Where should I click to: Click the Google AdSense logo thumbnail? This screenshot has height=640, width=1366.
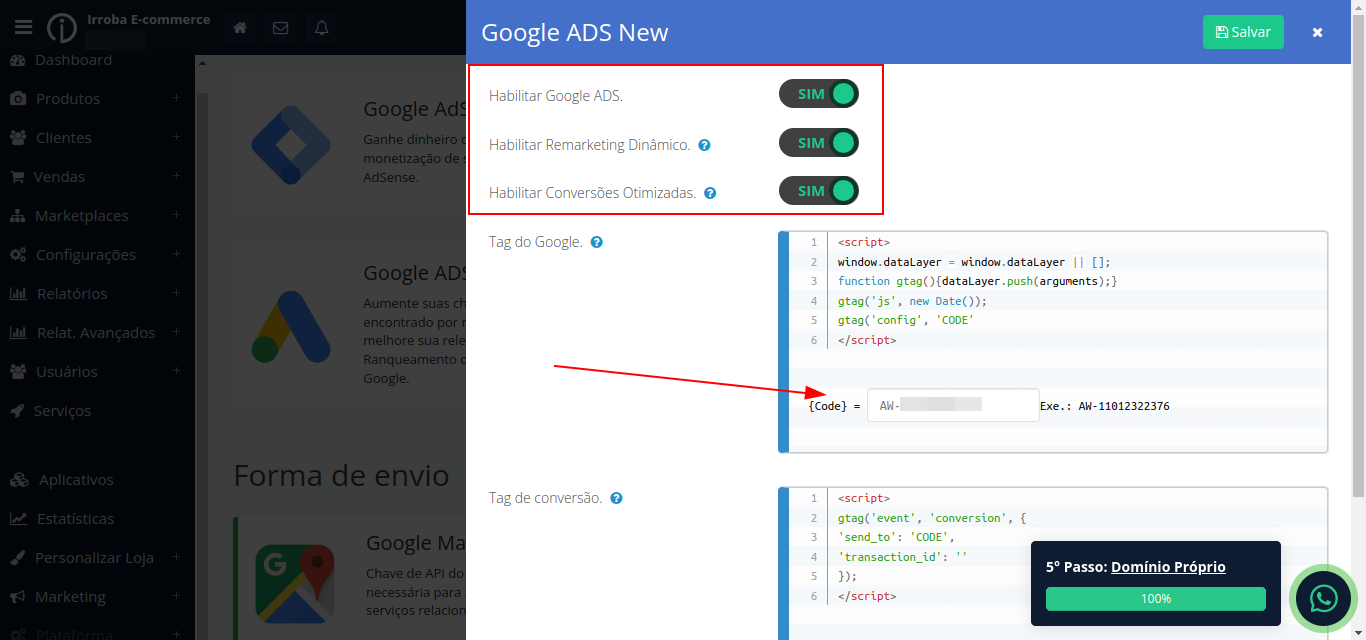click(x=291, y=143)
